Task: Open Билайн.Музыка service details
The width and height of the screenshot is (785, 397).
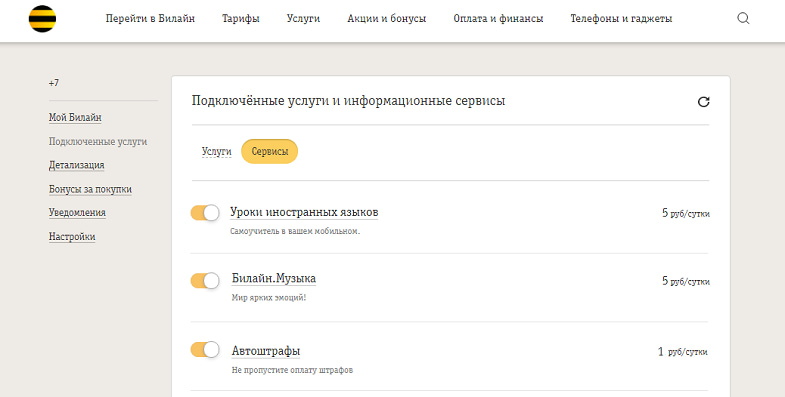Action: 274,278
